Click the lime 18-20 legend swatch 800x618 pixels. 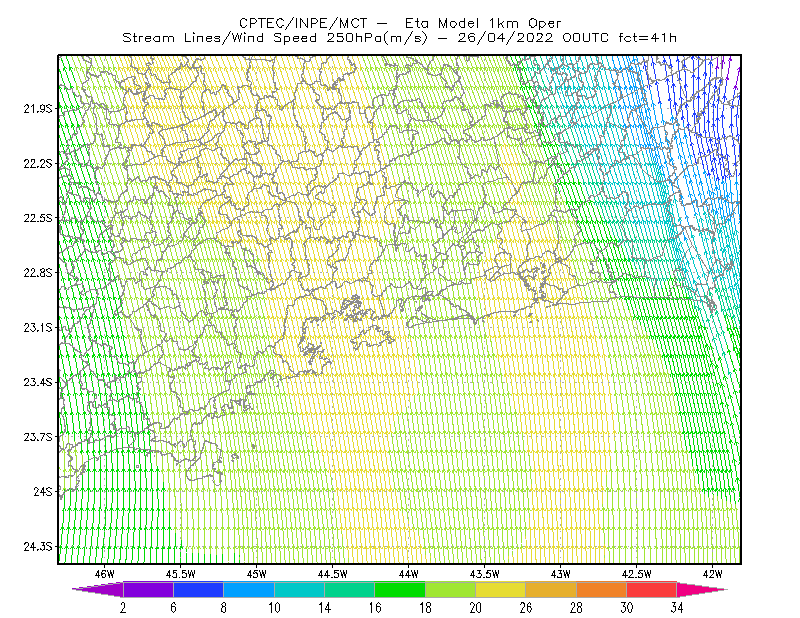click(x=451, y=589)
